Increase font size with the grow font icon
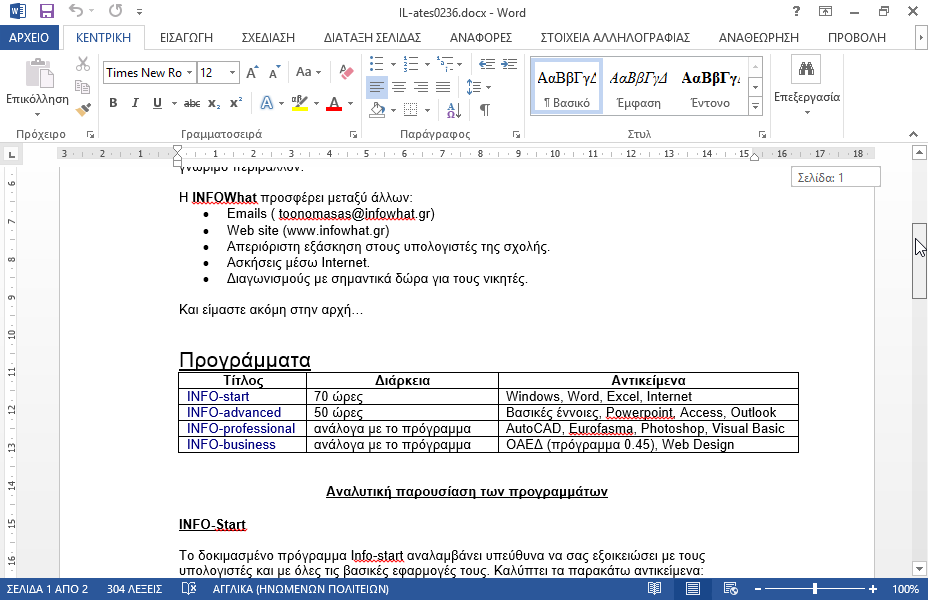The width and height of the screenshot is (928, 600). (x=252, y=72)
